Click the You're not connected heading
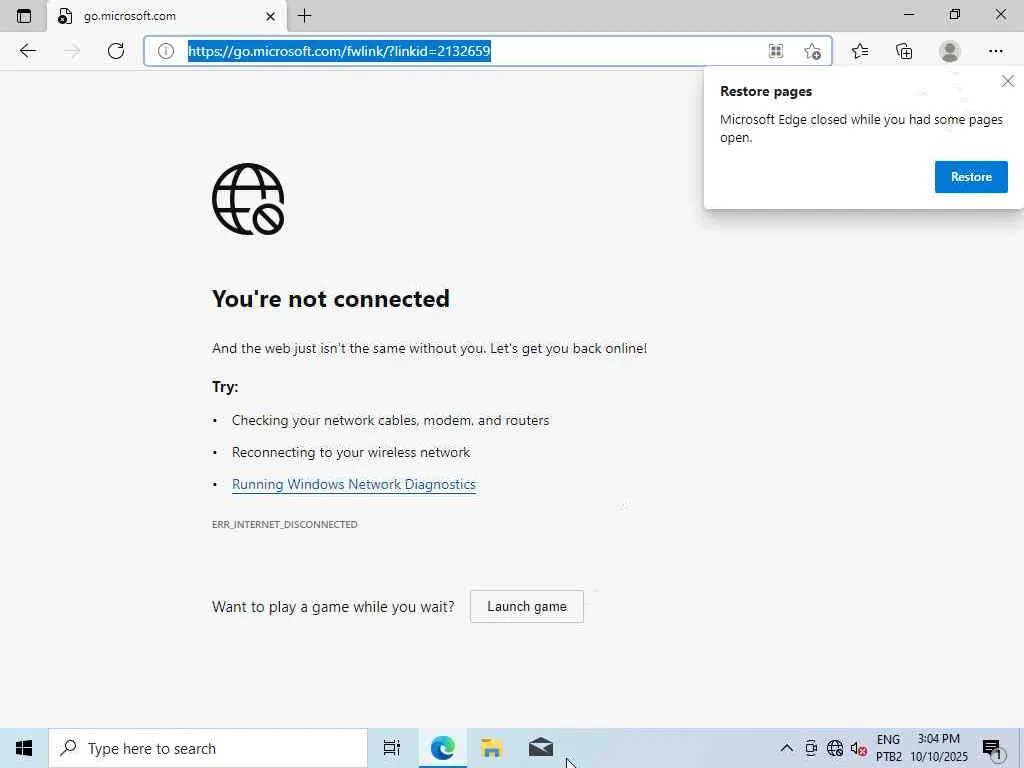Image resolution: width=1024 pixels, height=768 pixels. point(330,299)
